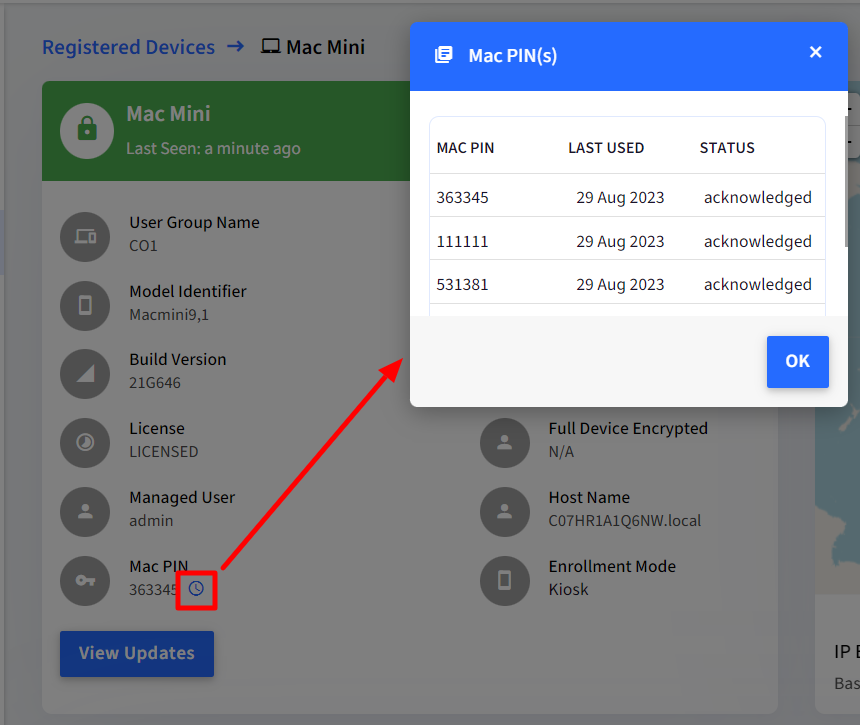Click the Mac PIN(s) dialog header icon
Screen dimensions: 860x725
444,55
